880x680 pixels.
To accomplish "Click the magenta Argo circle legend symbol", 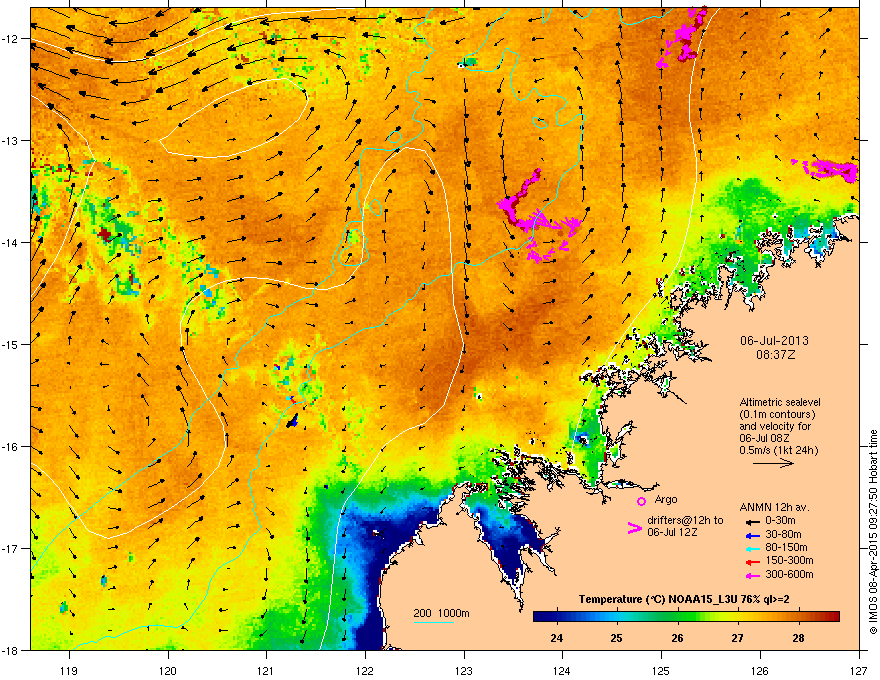I will click(x=641, y=501).
